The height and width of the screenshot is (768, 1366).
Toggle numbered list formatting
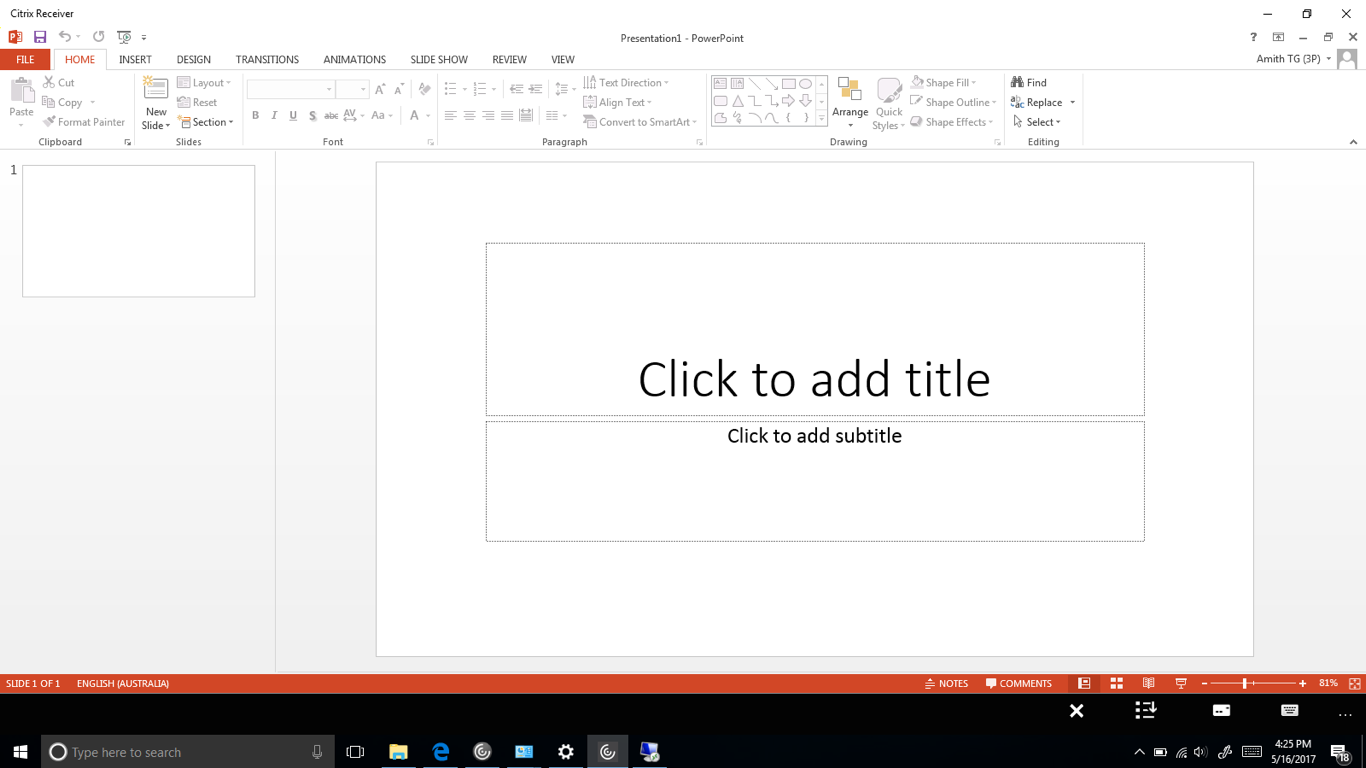(x=481, y=88)
